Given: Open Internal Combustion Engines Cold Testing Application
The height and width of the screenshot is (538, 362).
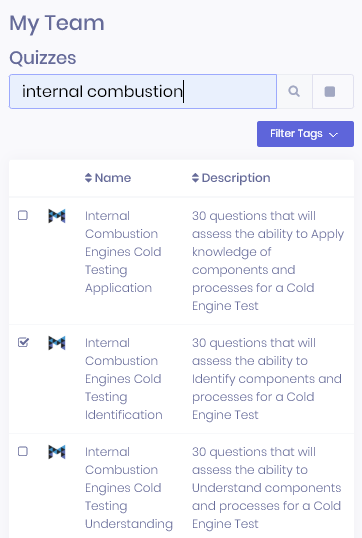Looking at the screenshot, I should [123, 252].
